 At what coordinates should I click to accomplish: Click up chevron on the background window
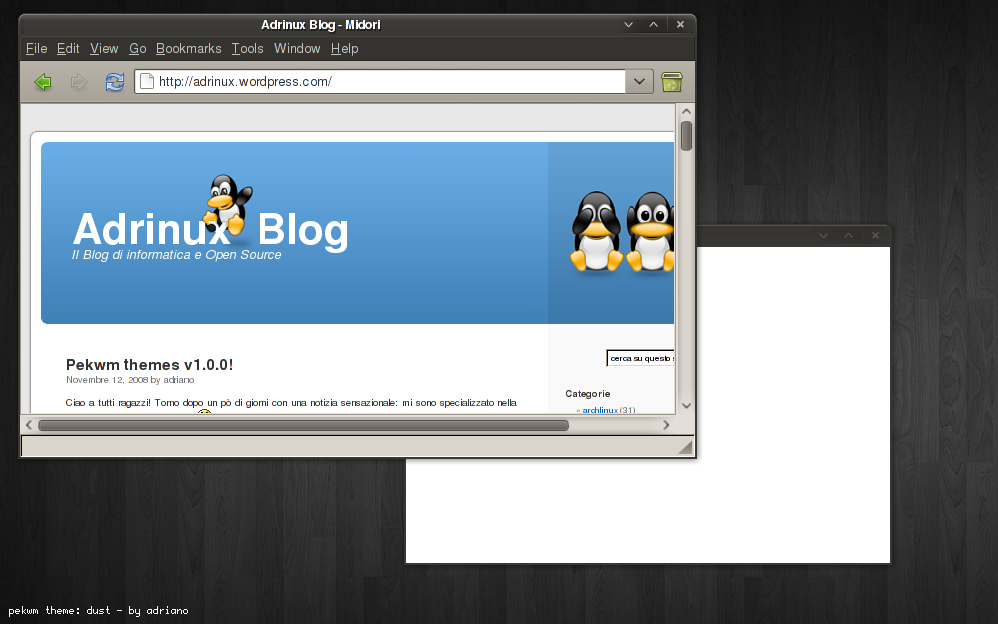(848, 236)
